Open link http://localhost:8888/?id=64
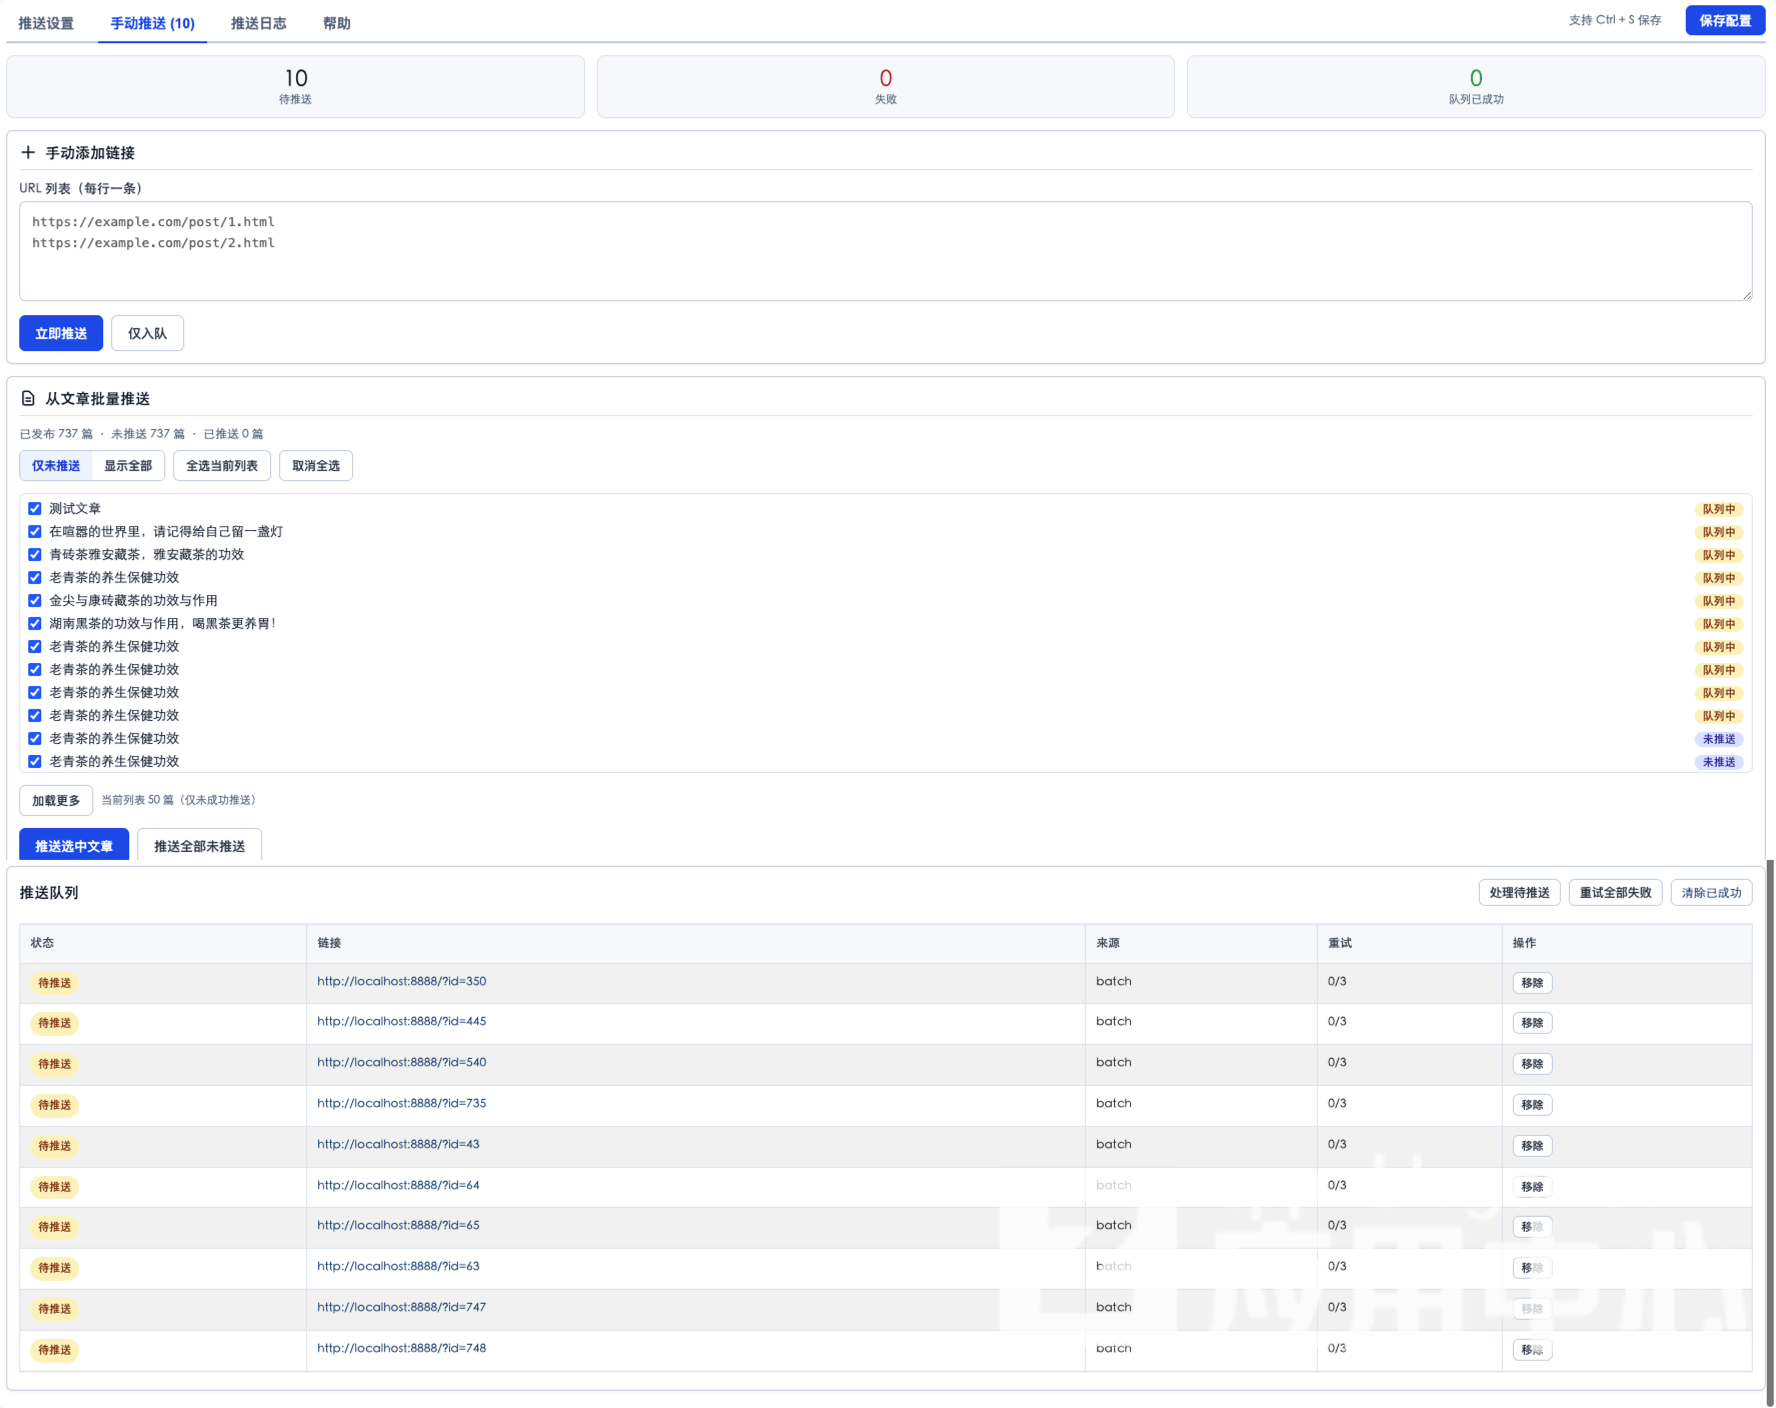 point(398,1185)
